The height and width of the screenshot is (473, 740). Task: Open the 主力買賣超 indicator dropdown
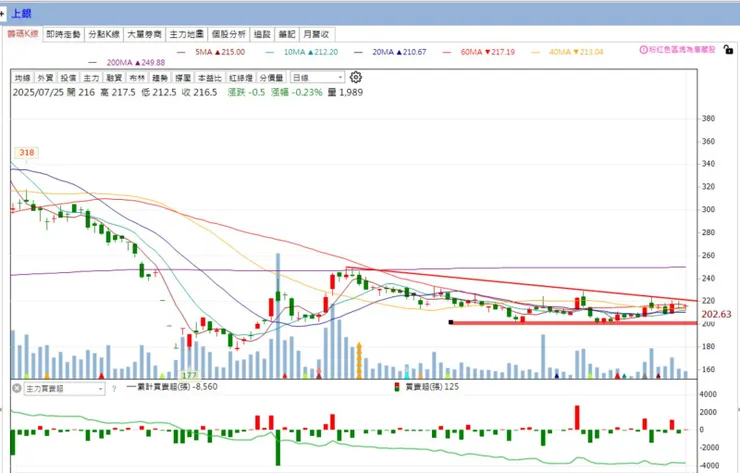coord(64,389)
